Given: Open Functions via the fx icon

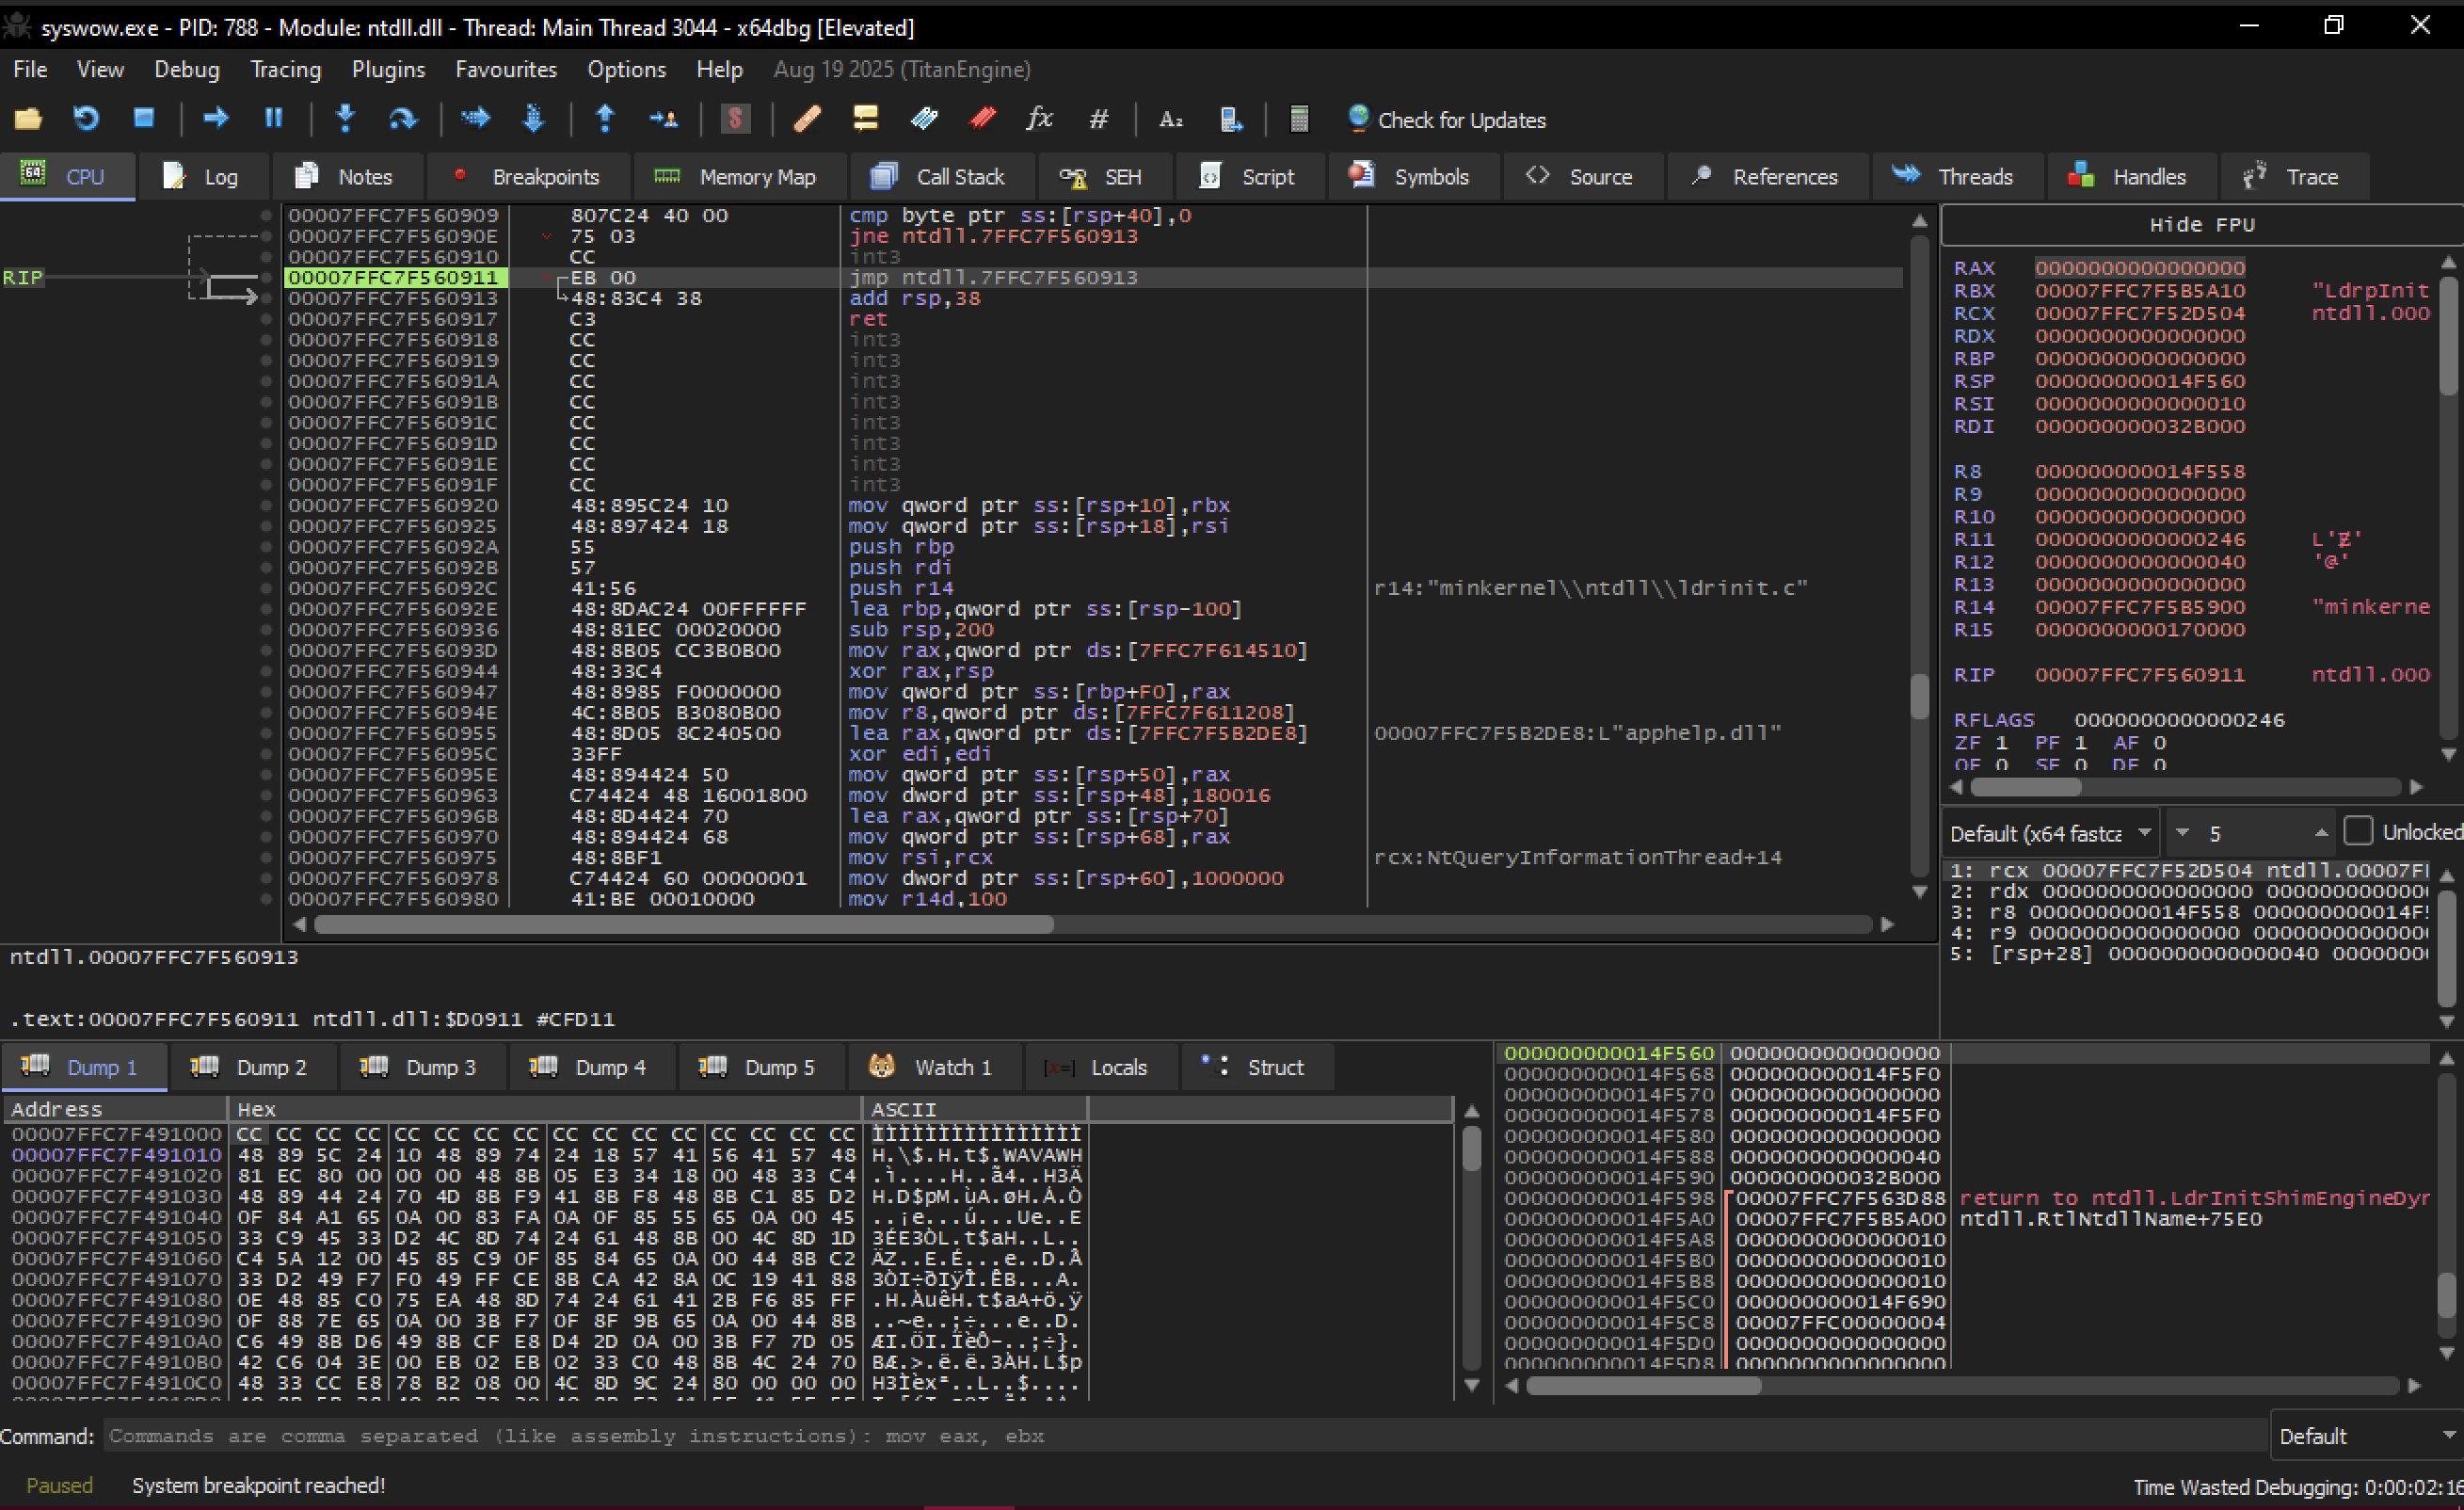Looking at the screenshot, I should 1040,119.
